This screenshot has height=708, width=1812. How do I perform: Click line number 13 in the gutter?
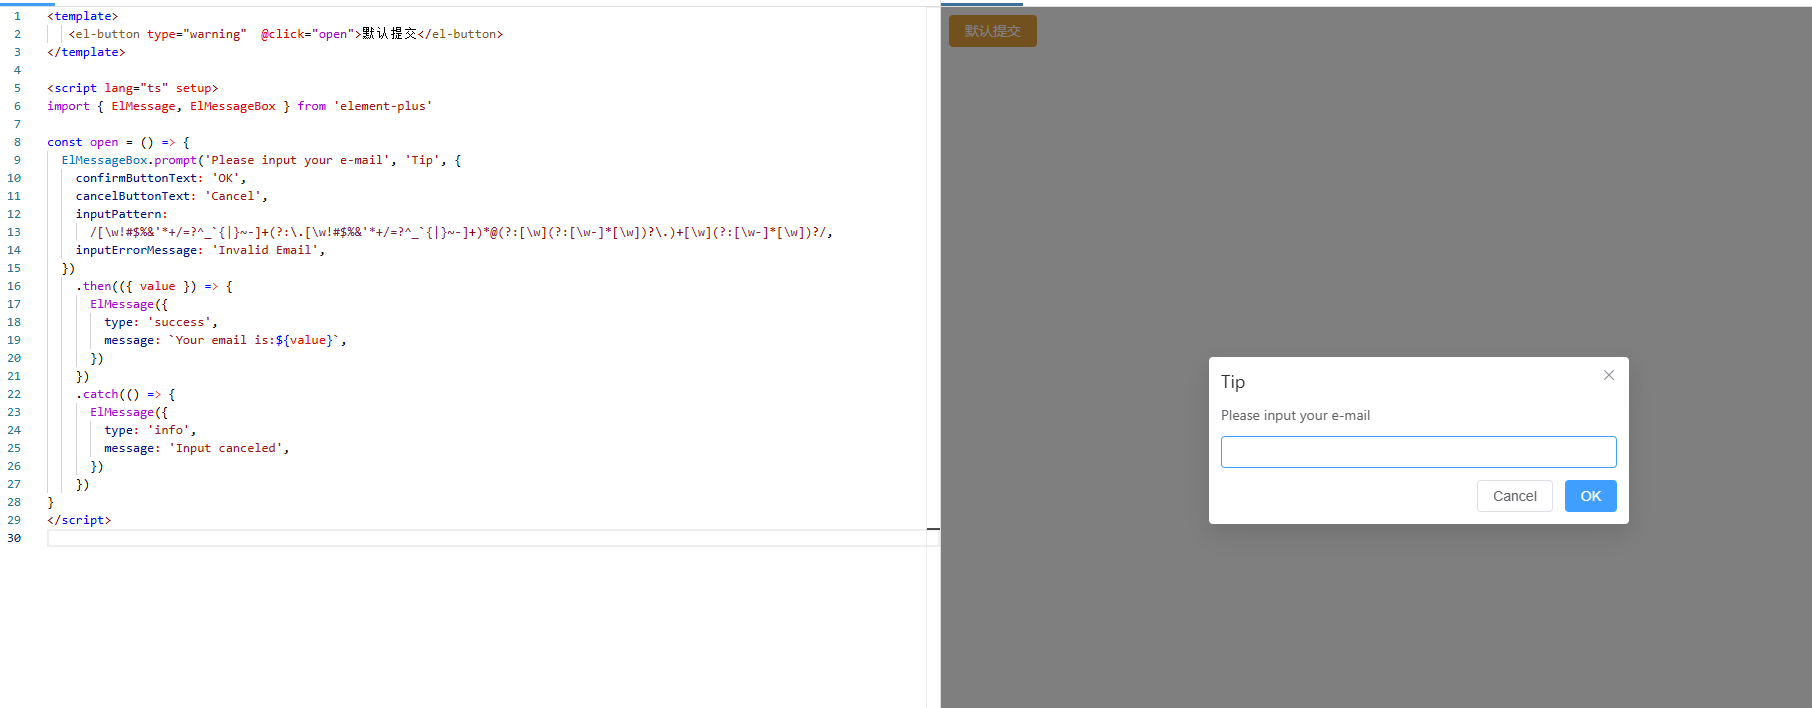pyautogui.click(x=14, y=232)
